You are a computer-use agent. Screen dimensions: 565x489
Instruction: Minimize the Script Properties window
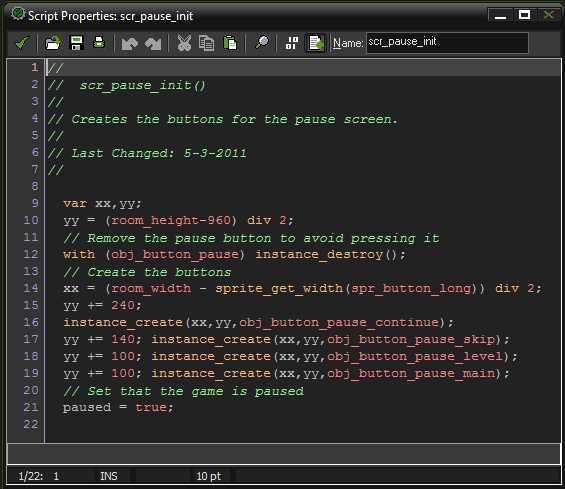point(500,15)
